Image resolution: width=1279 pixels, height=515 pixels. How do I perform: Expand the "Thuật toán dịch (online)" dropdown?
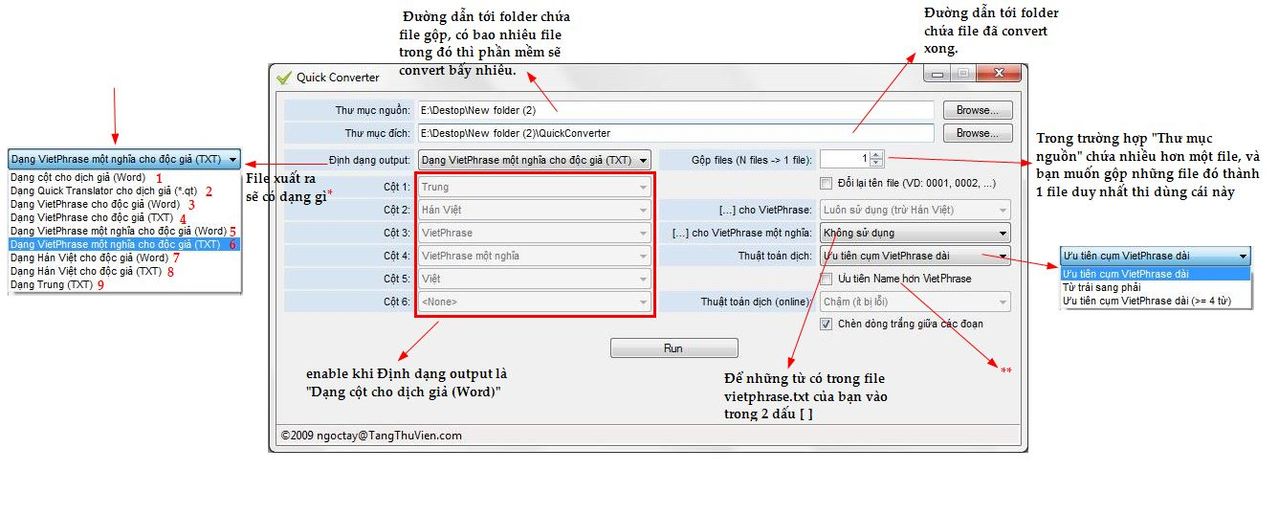point(913,302)
